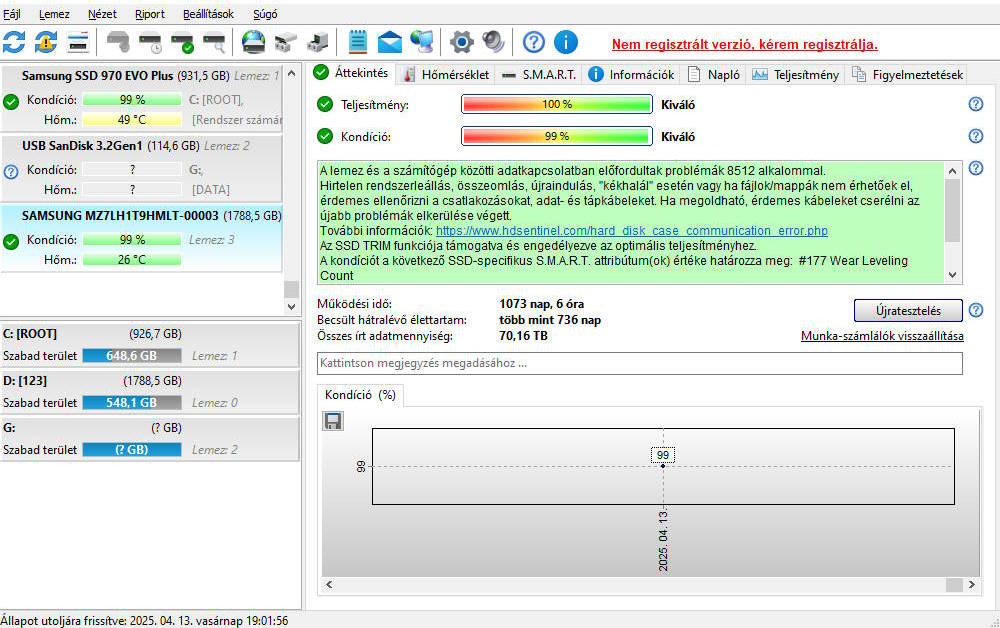
Task: Click the globe over disk toolbar icon
Action: tap(253, 42)
